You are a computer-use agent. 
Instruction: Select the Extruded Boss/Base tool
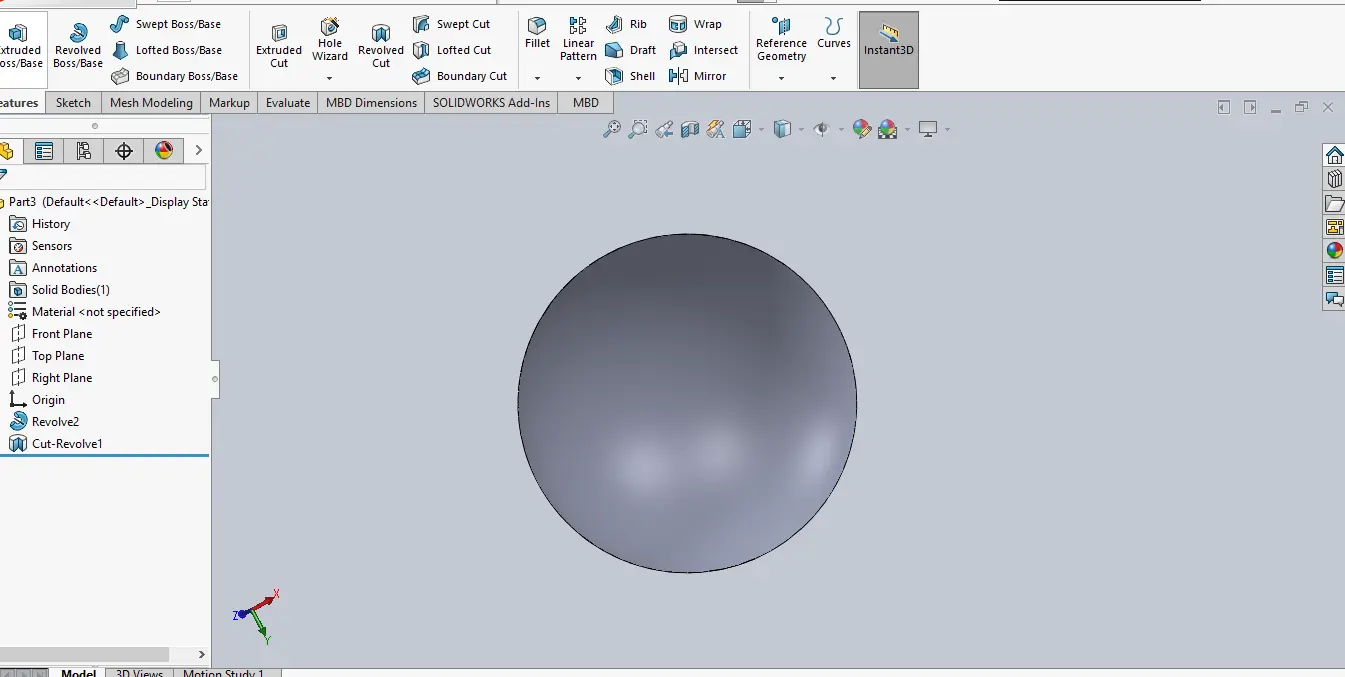coord(20,48)
